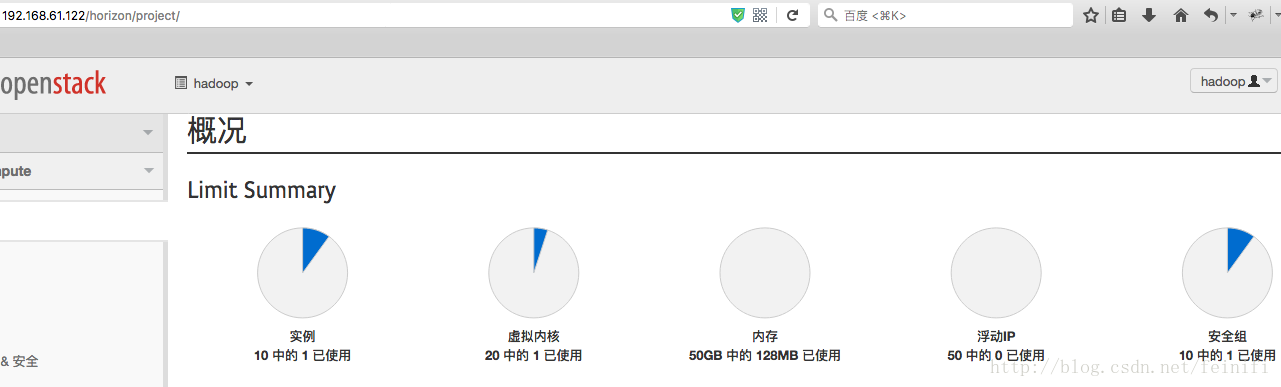Click the instances usage pie chart
Image resolution: width=1281 pixels, height=387 pixels.
303,272
